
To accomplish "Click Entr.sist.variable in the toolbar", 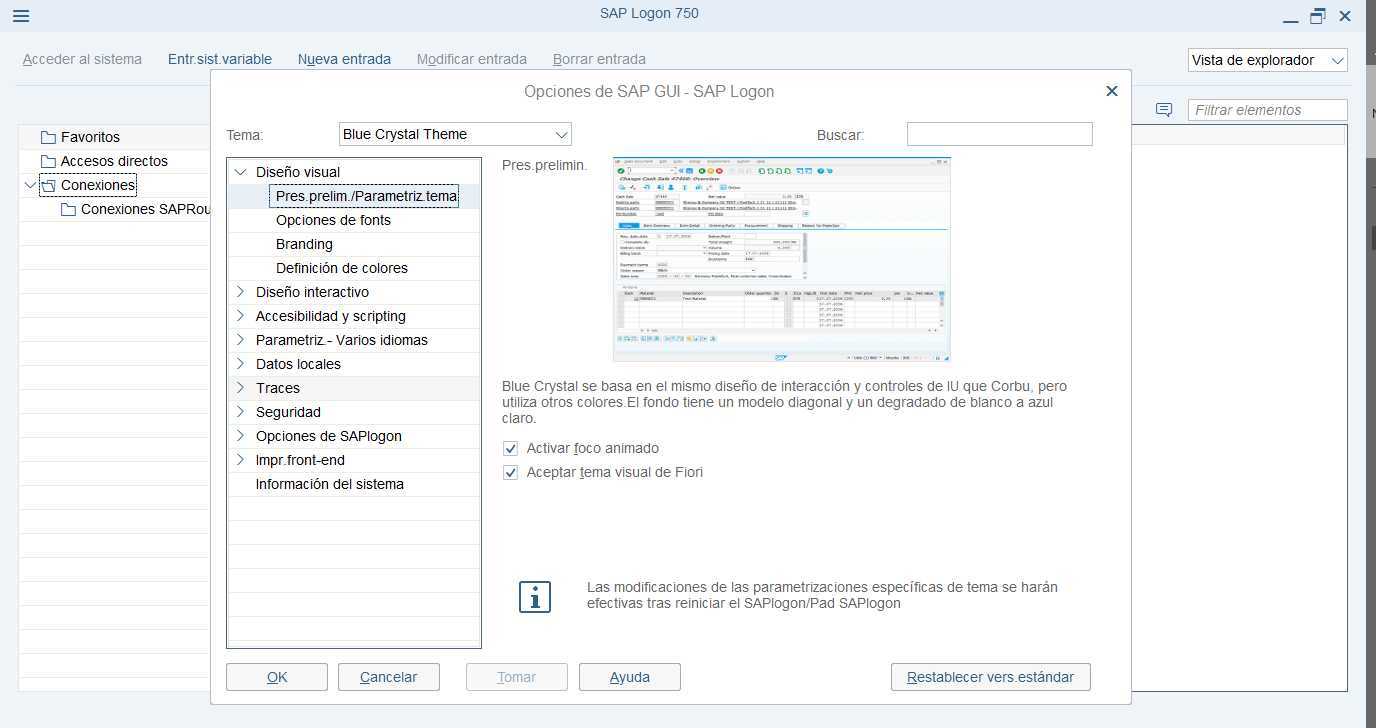I will pyautogui.click(x=220, y=59).
